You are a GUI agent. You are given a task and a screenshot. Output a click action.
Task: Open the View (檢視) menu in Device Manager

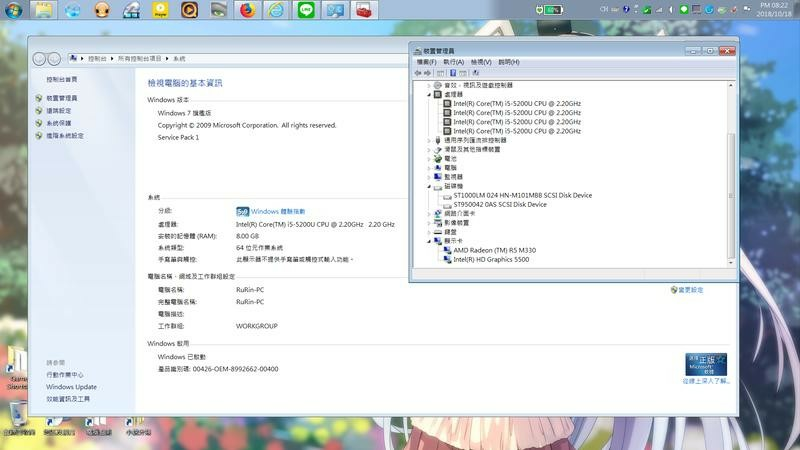point(481,62)
